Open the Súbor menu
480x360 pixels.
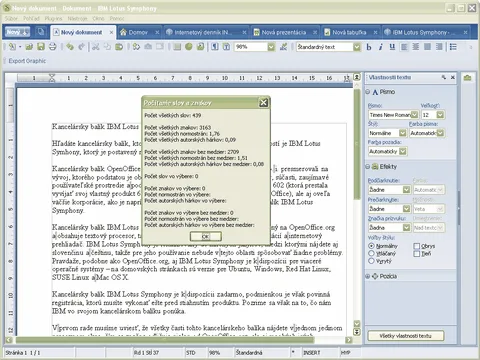pyautogui.click(x=11, y=18)
